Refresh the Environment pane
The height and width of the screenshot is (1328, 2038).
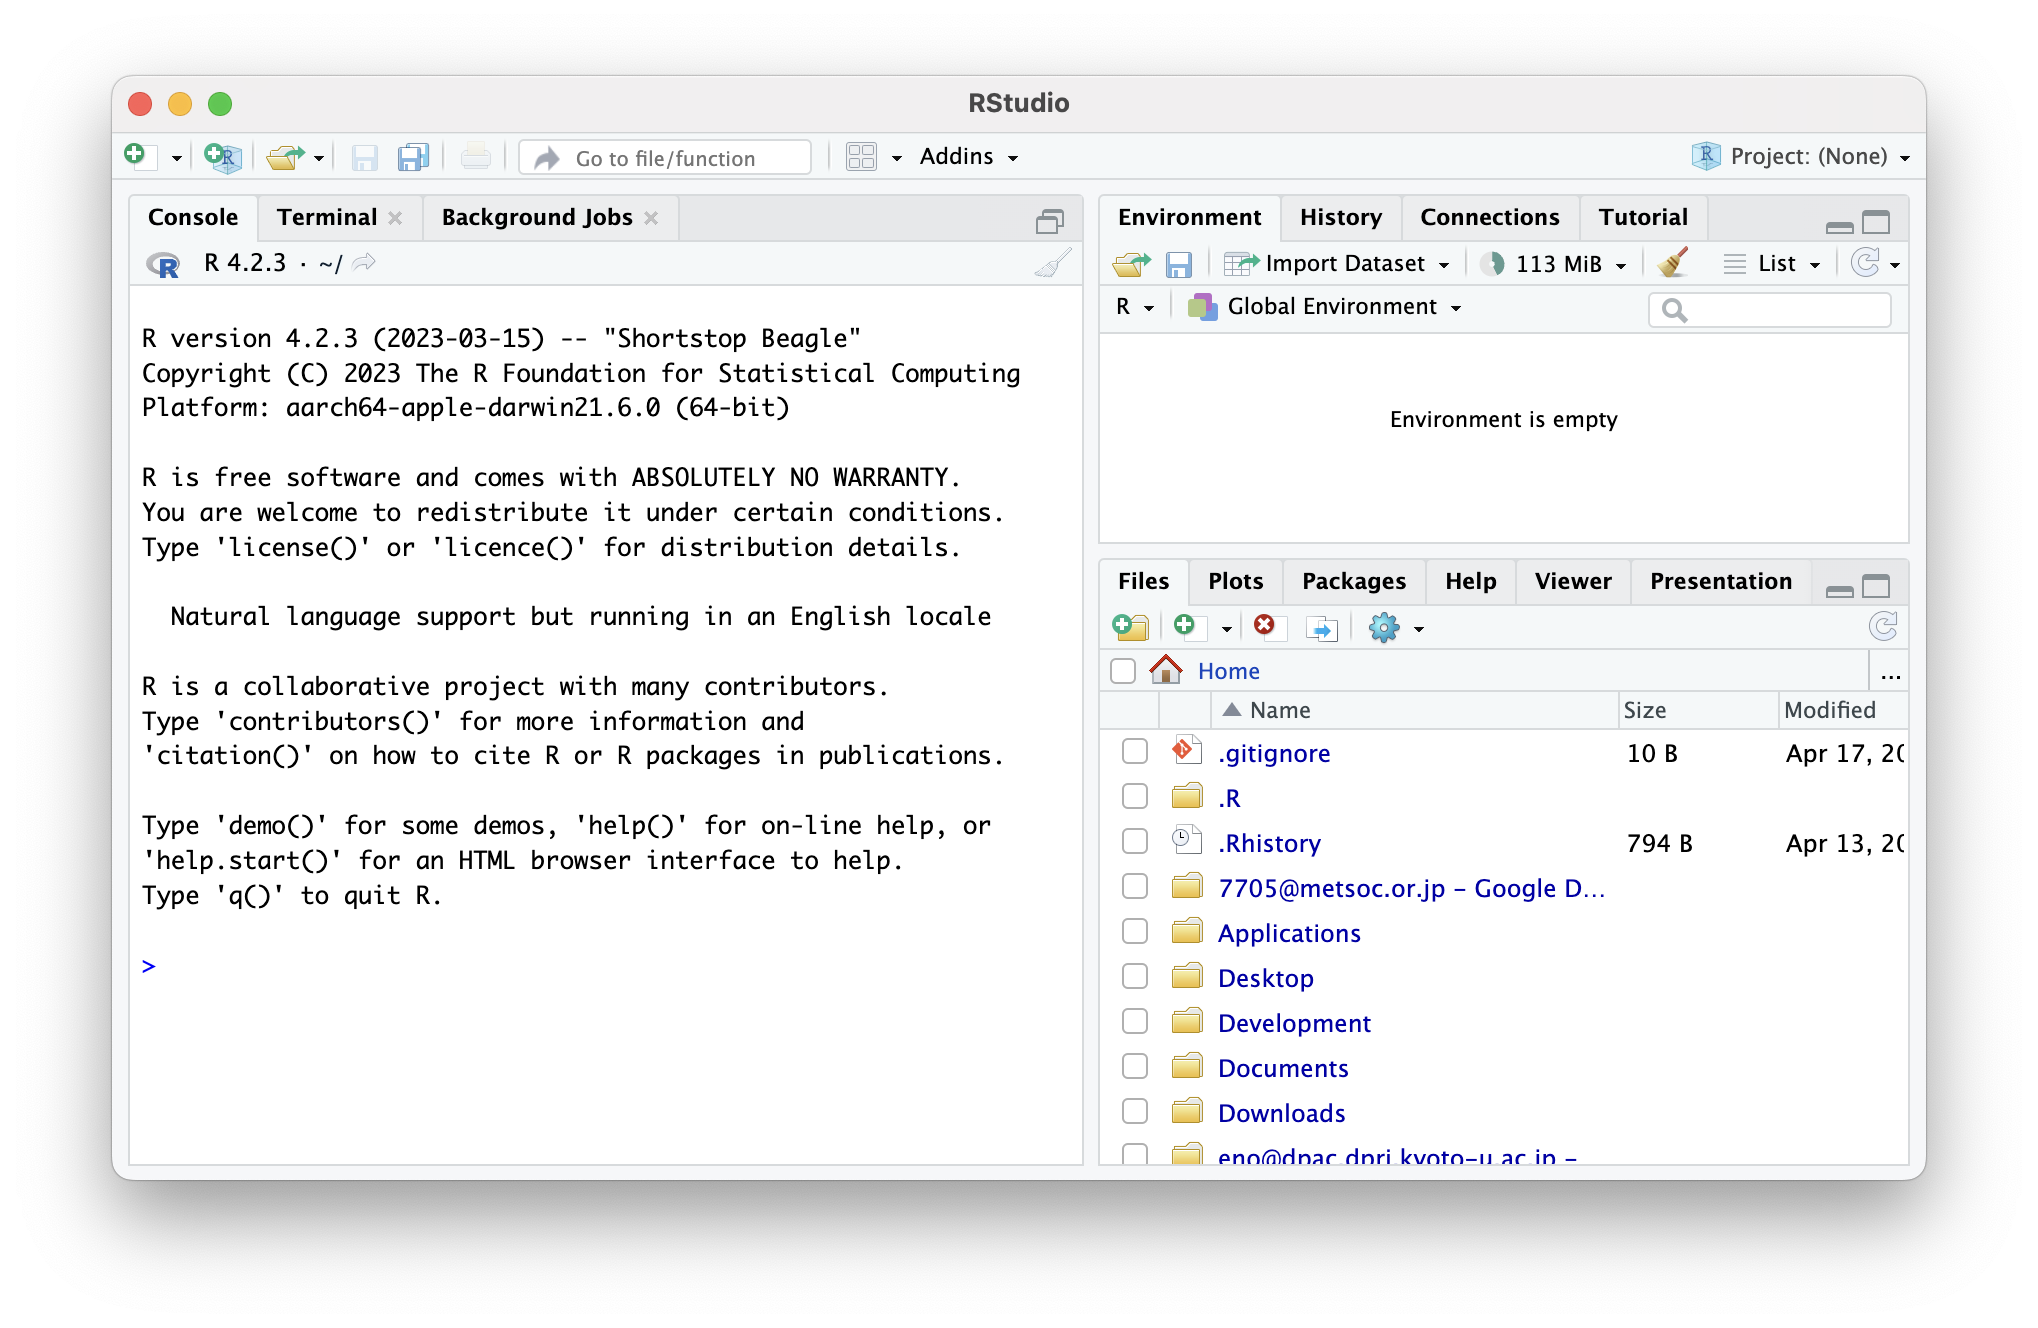1865,263
